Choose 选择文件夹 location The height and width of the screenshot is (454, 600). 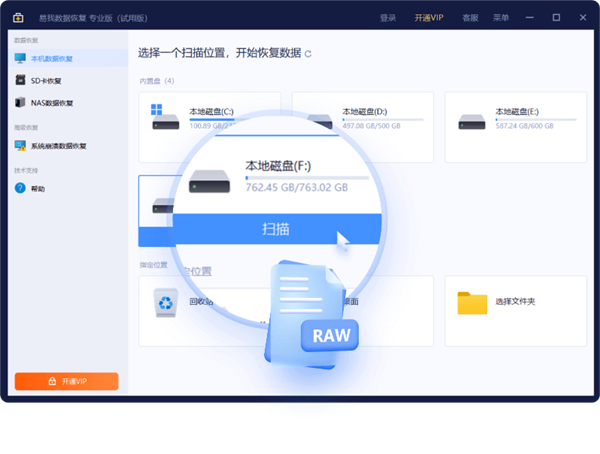[x=515, y=311]
